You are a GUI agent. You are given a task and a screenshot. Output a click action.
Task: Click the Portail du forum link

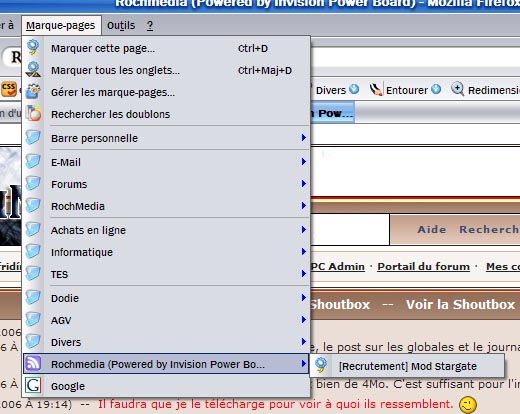point(423,267)
